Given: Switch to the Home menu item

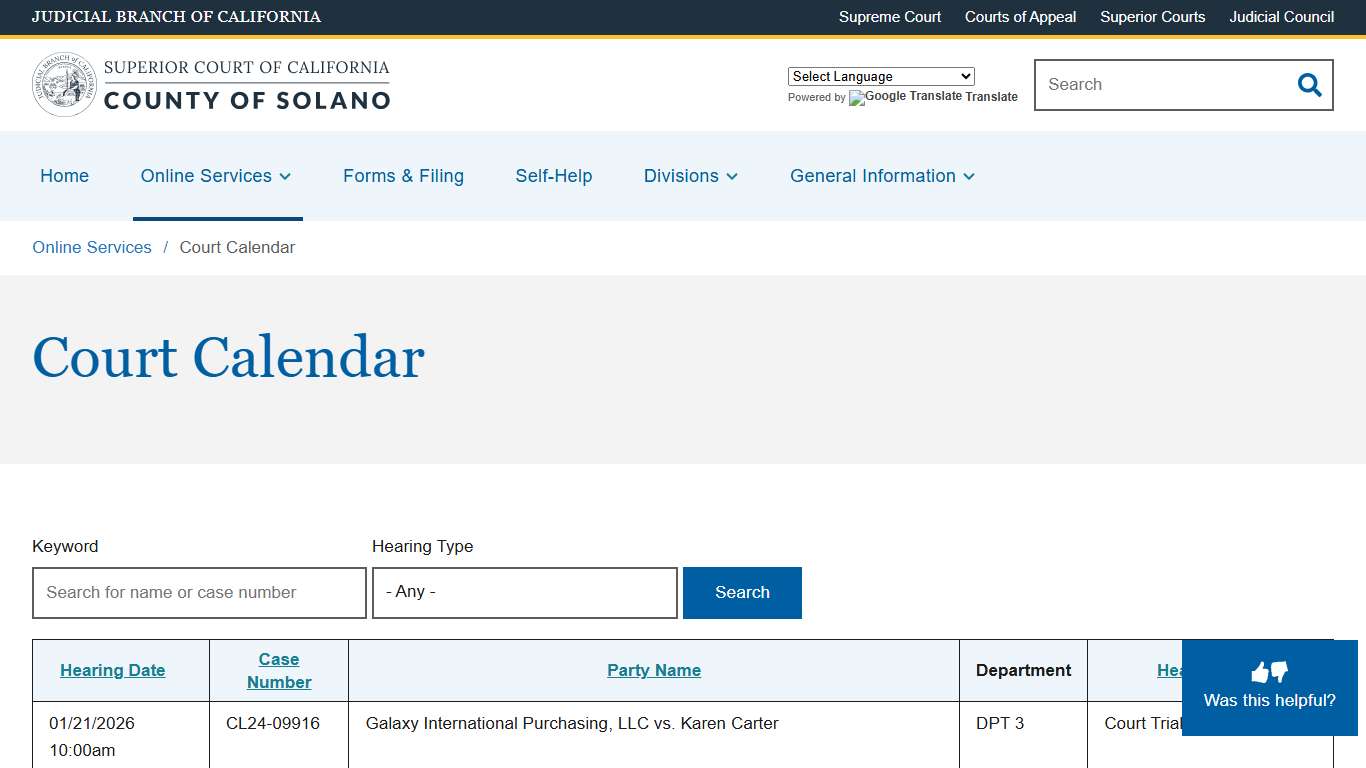Looking at the screenshot, I should point(64,176).
